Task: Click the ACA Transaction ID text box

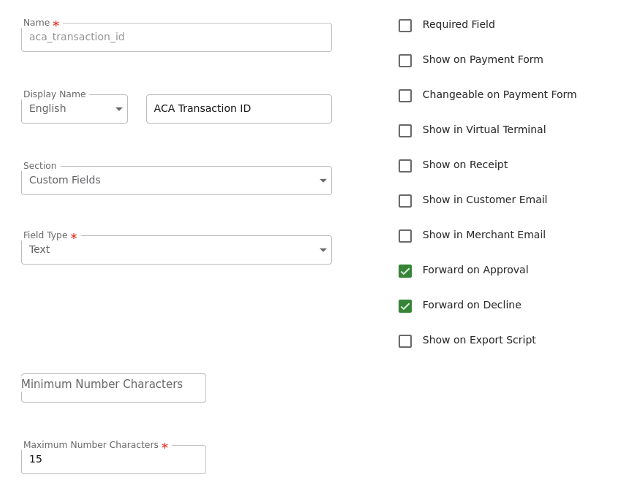Action: click(238, 109)
